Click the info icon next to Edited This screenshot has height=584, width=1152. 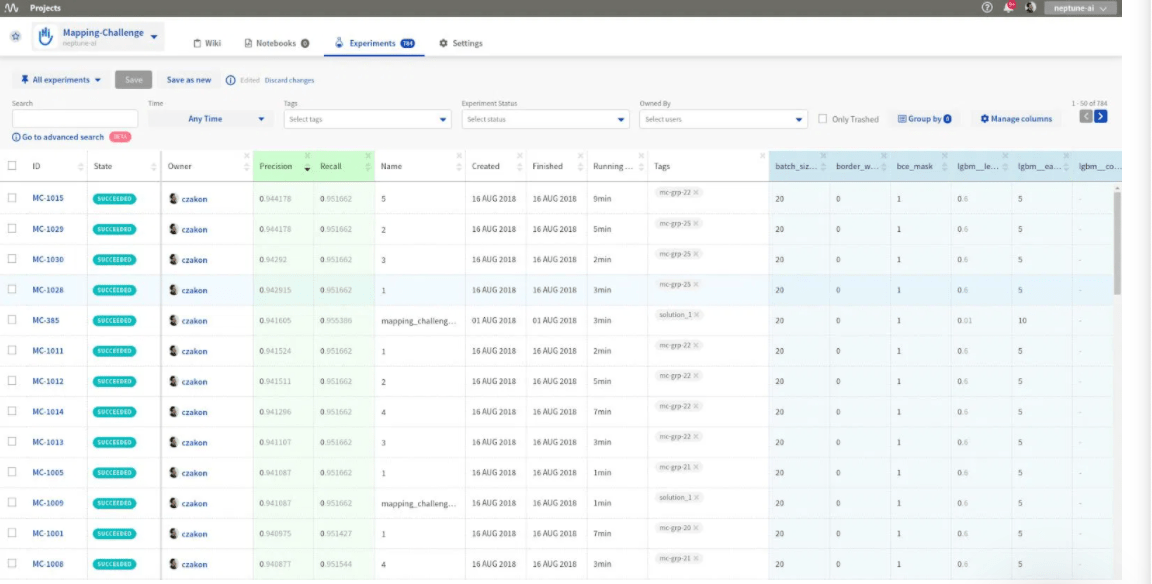pos(231,80)
